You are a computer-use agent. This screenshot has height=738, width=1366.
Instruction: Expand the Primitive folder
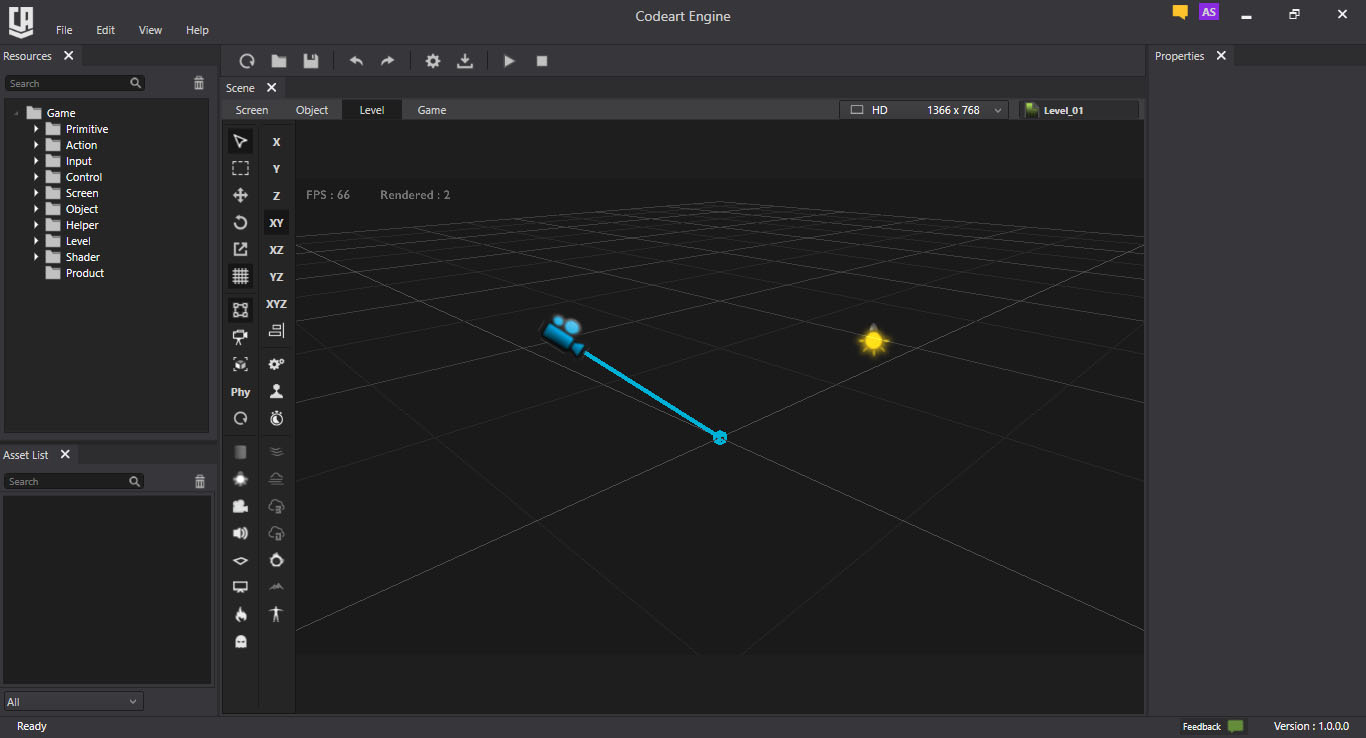point(36,129)
